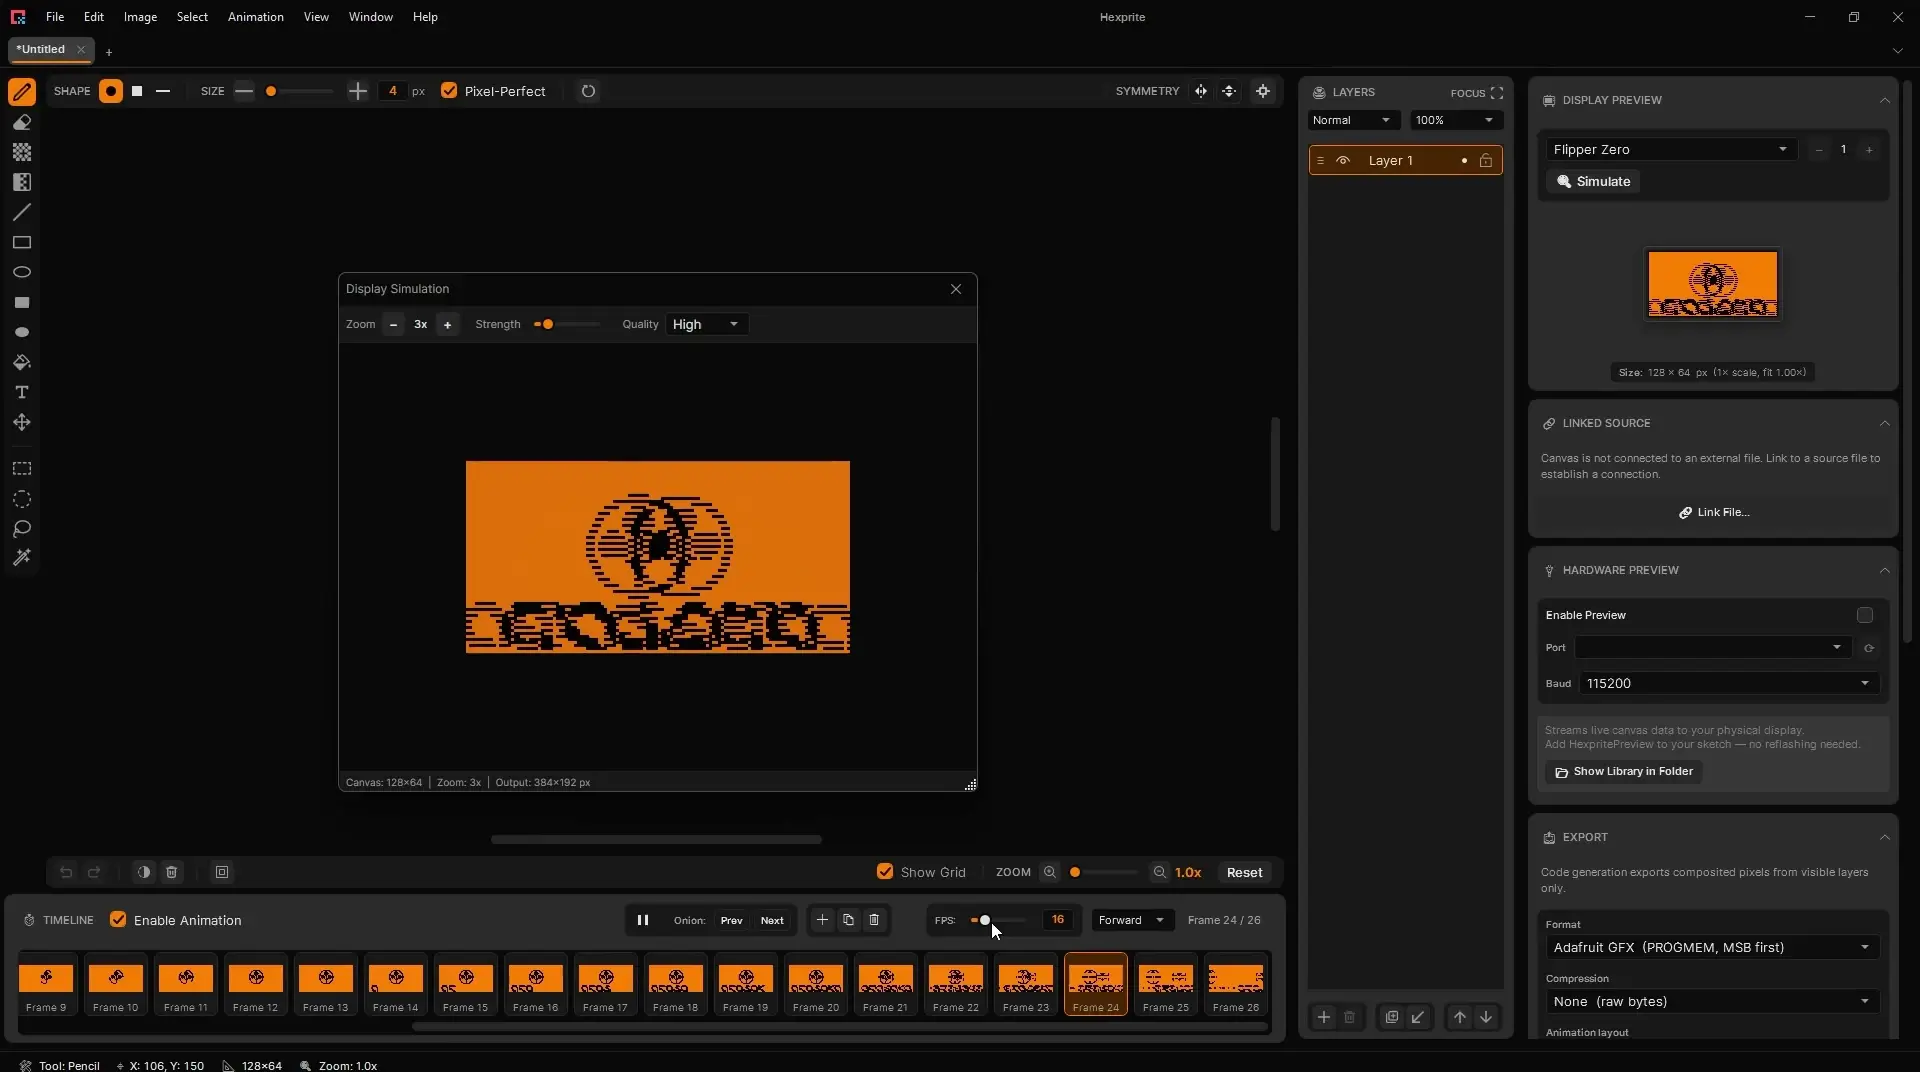This screenshot has width=1920, height=1072.
Task: Adjust the FPS slider
Action: pos(998,920)
